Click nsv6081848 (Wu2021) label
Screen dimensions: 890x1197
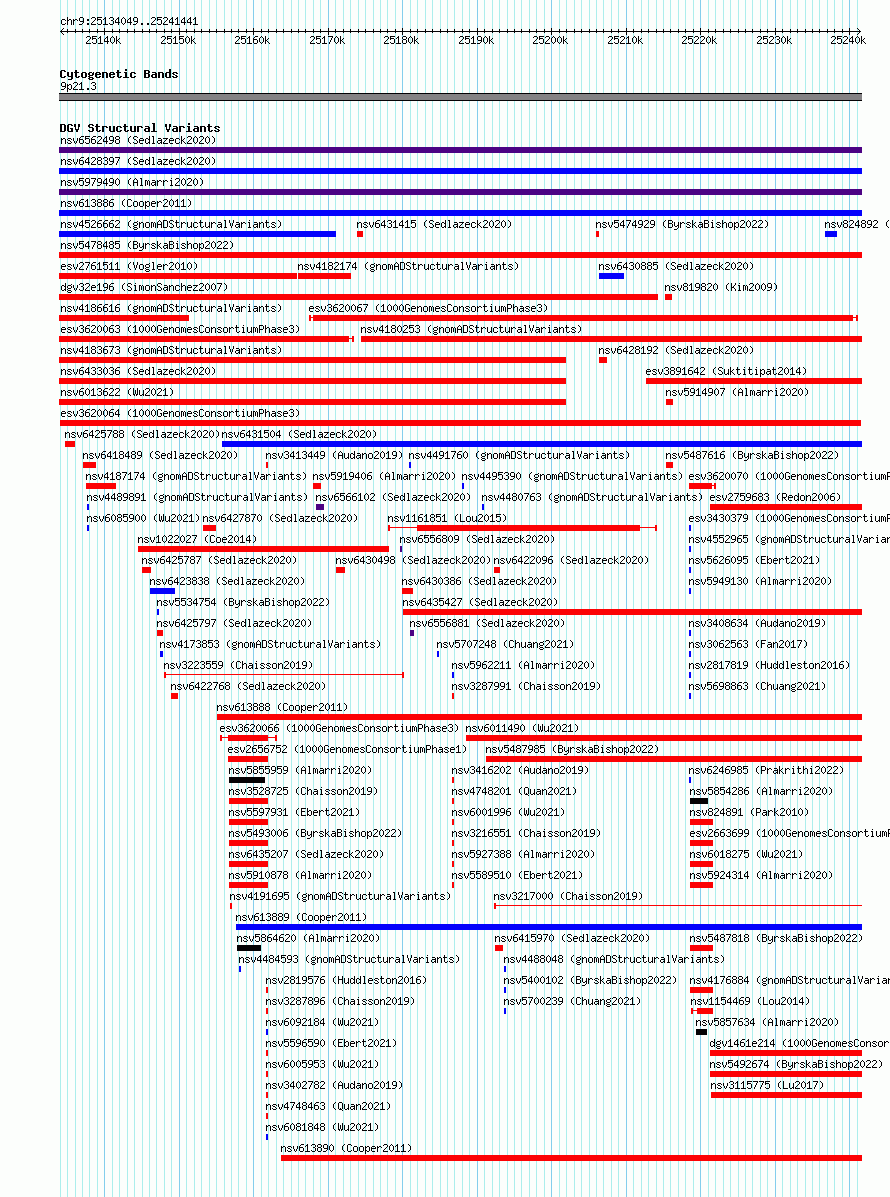(322, 1128)
